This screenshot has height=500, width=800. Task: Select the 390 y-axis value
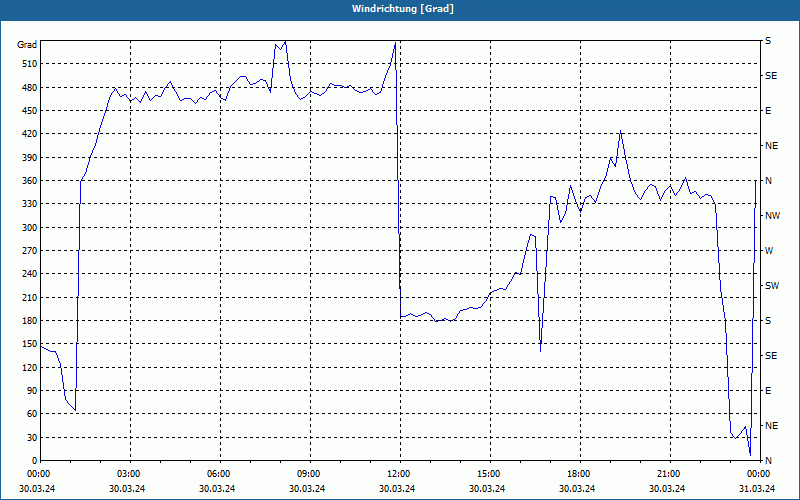coord(30,157)
